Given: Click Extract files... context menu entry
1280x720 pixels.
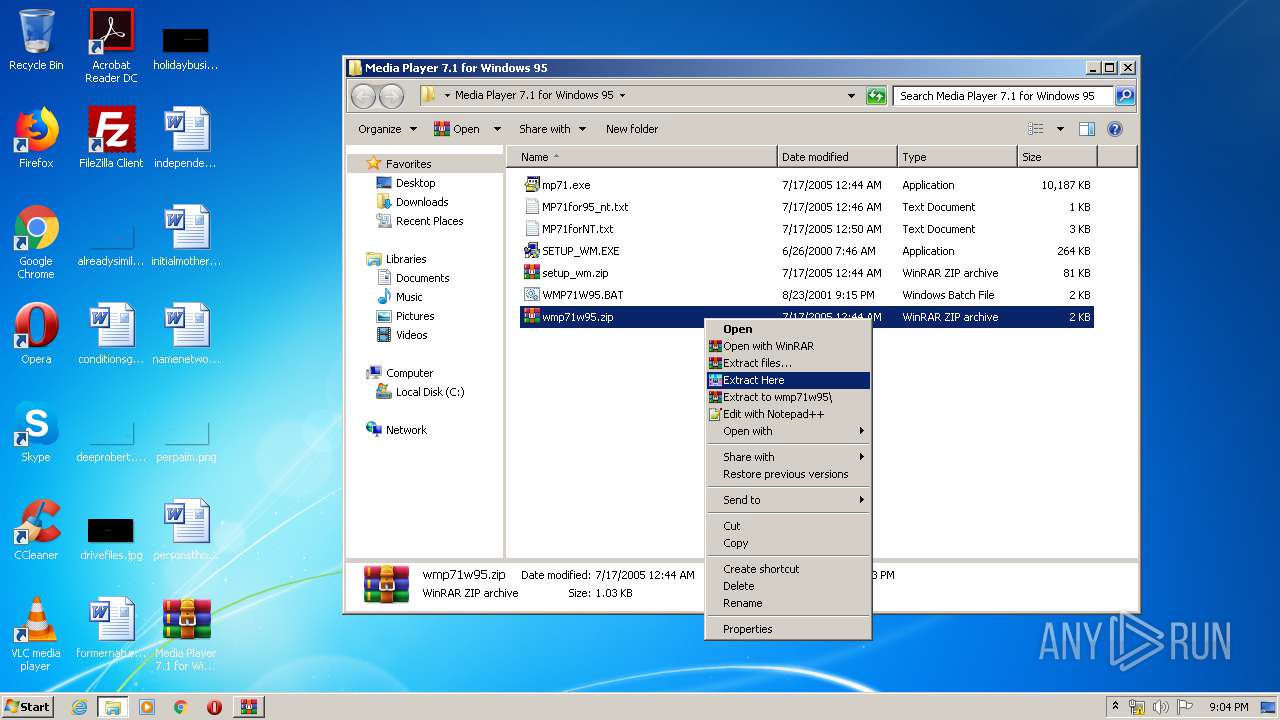Looking at the screenshot, I should point(788,363).
